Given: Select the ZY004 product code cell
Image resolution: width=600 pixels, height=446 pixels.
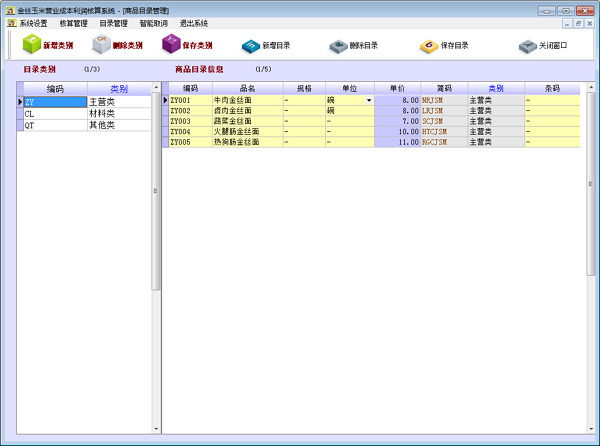Looking at the screenshot, I should pos(190,132).
